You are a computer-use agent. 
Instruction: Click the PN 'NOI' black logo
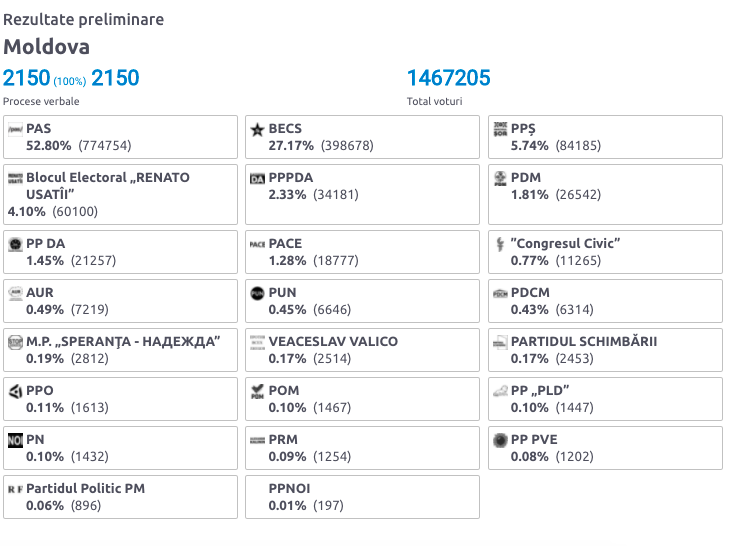(x=15, y=440)
